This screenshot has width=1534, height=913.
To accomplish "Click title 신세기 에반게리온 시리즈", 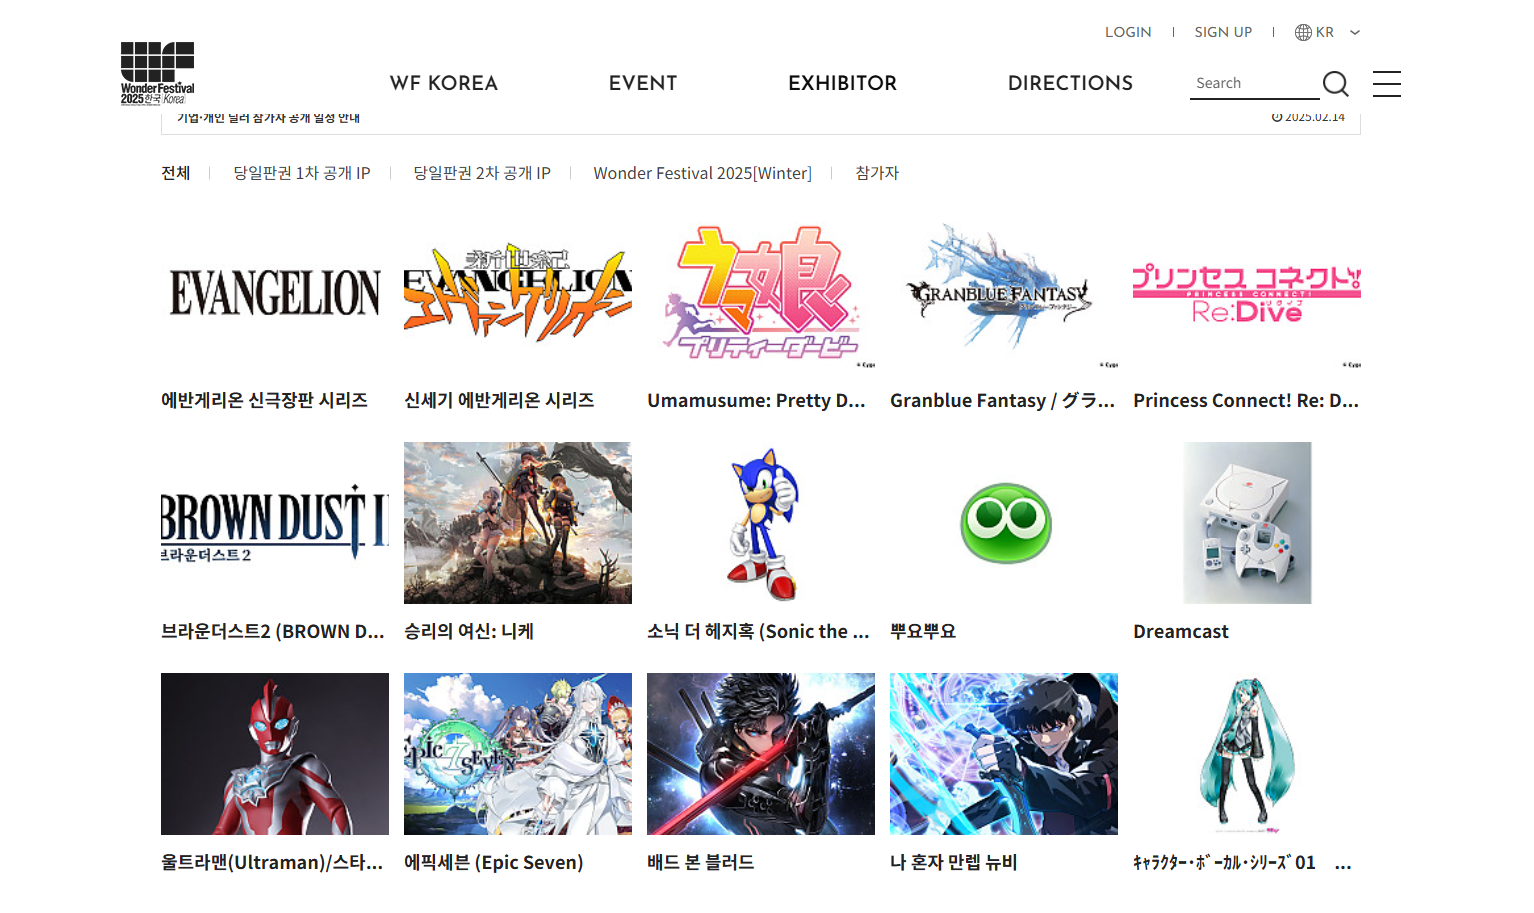I will pyautogui.click(x=499, y=400).
